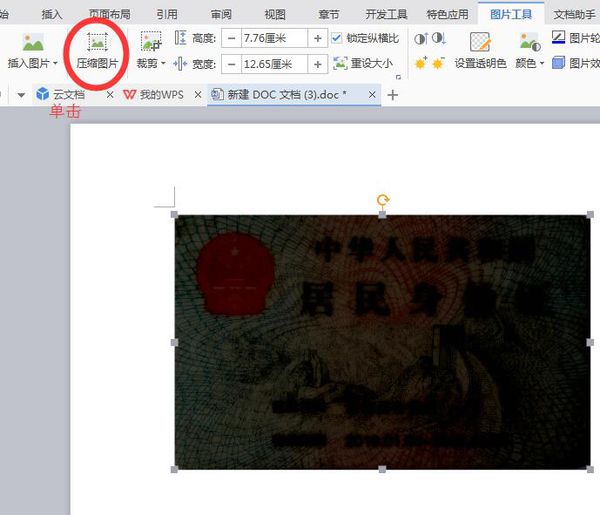600x515 pixels.
Task: Click the bottom-center resize handle of picture
Action: coord(382,469)
